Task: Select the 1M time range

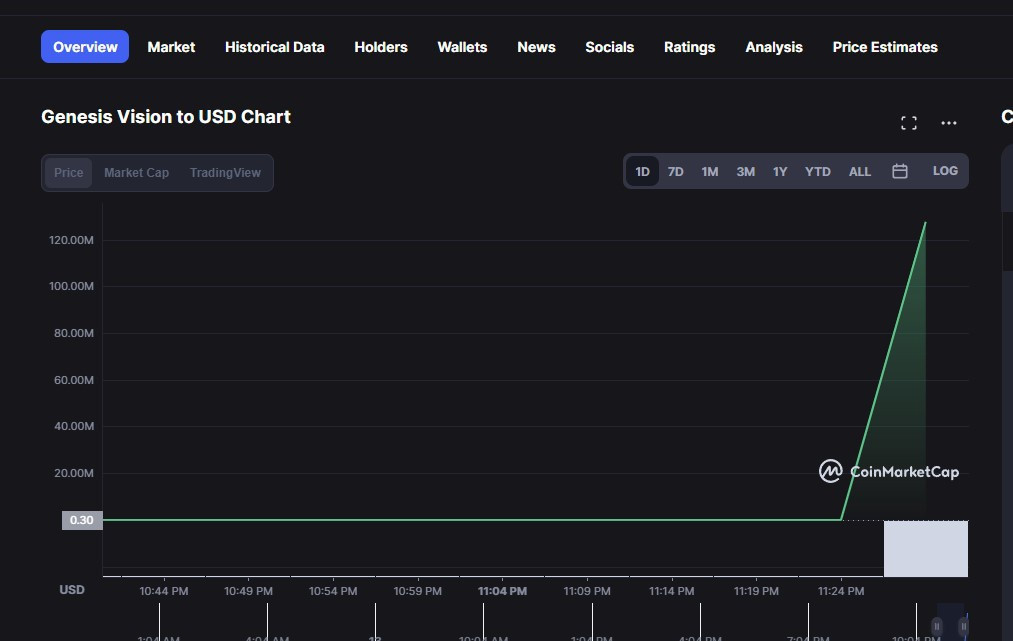Action: point(709,171)
